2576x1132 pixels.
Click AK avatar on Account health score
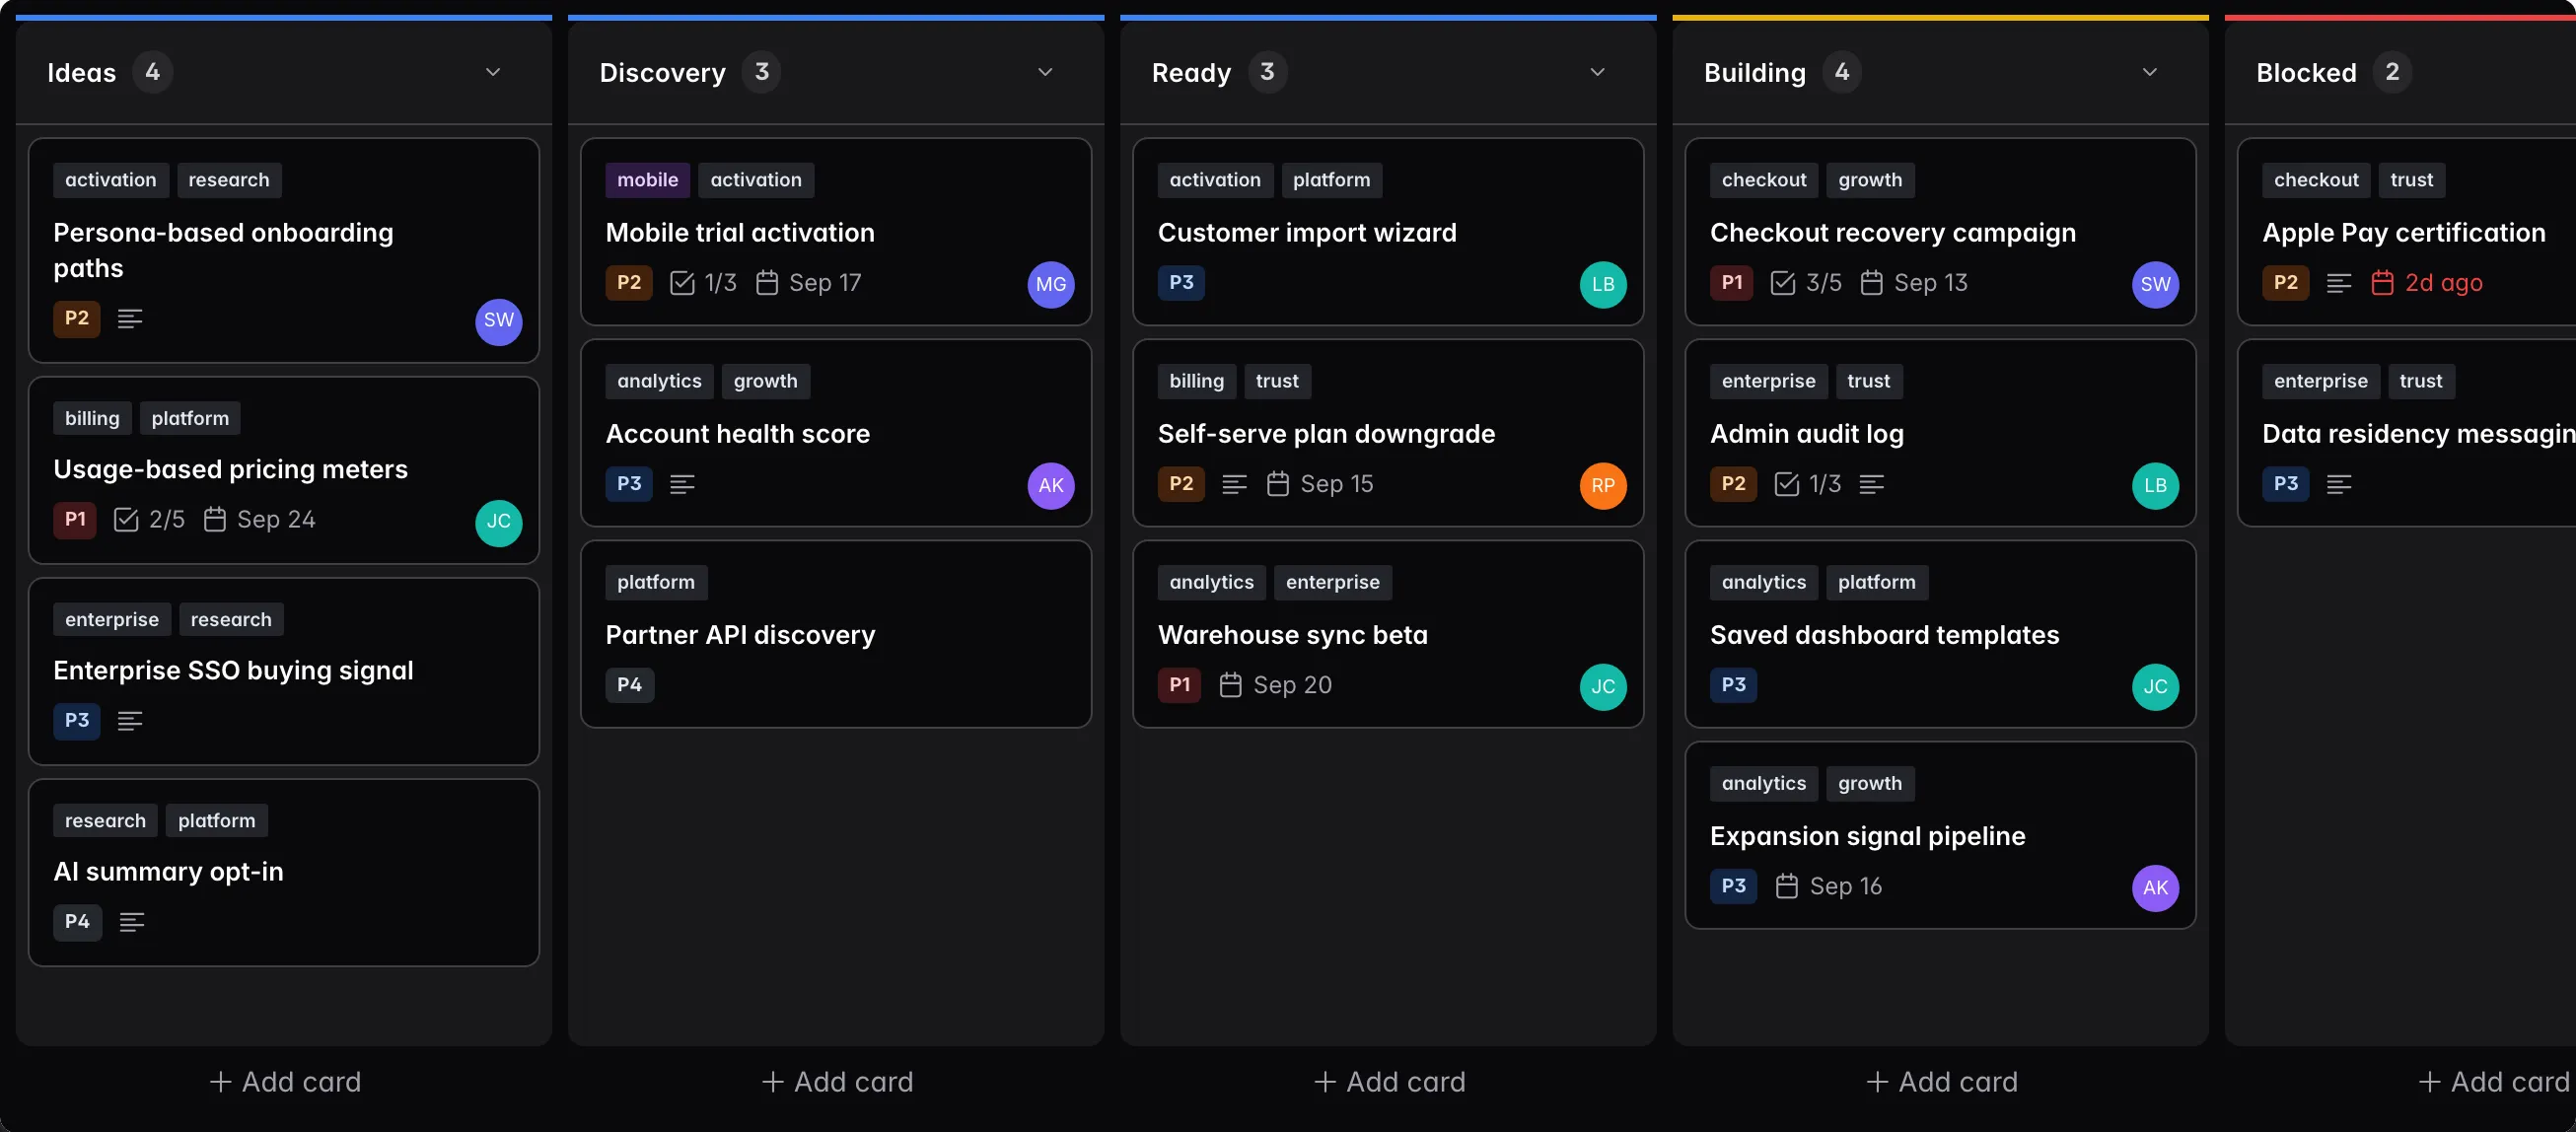point(1050,486)
